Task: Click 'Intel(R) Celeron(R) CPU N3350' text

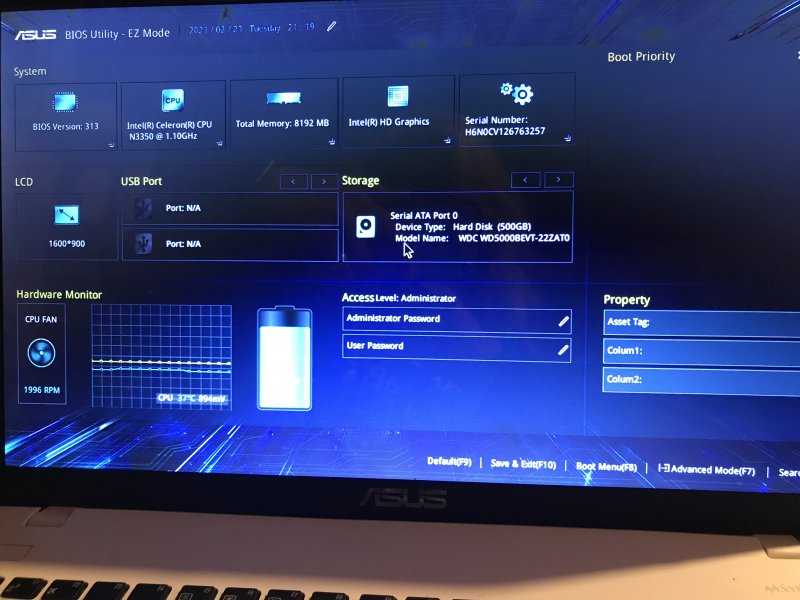Action: click(169, 130)
